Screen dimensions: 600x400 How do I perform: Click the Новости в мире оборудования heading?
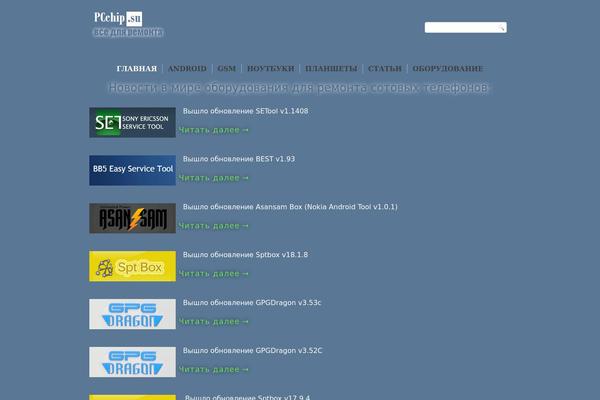[x=298, y=88]
